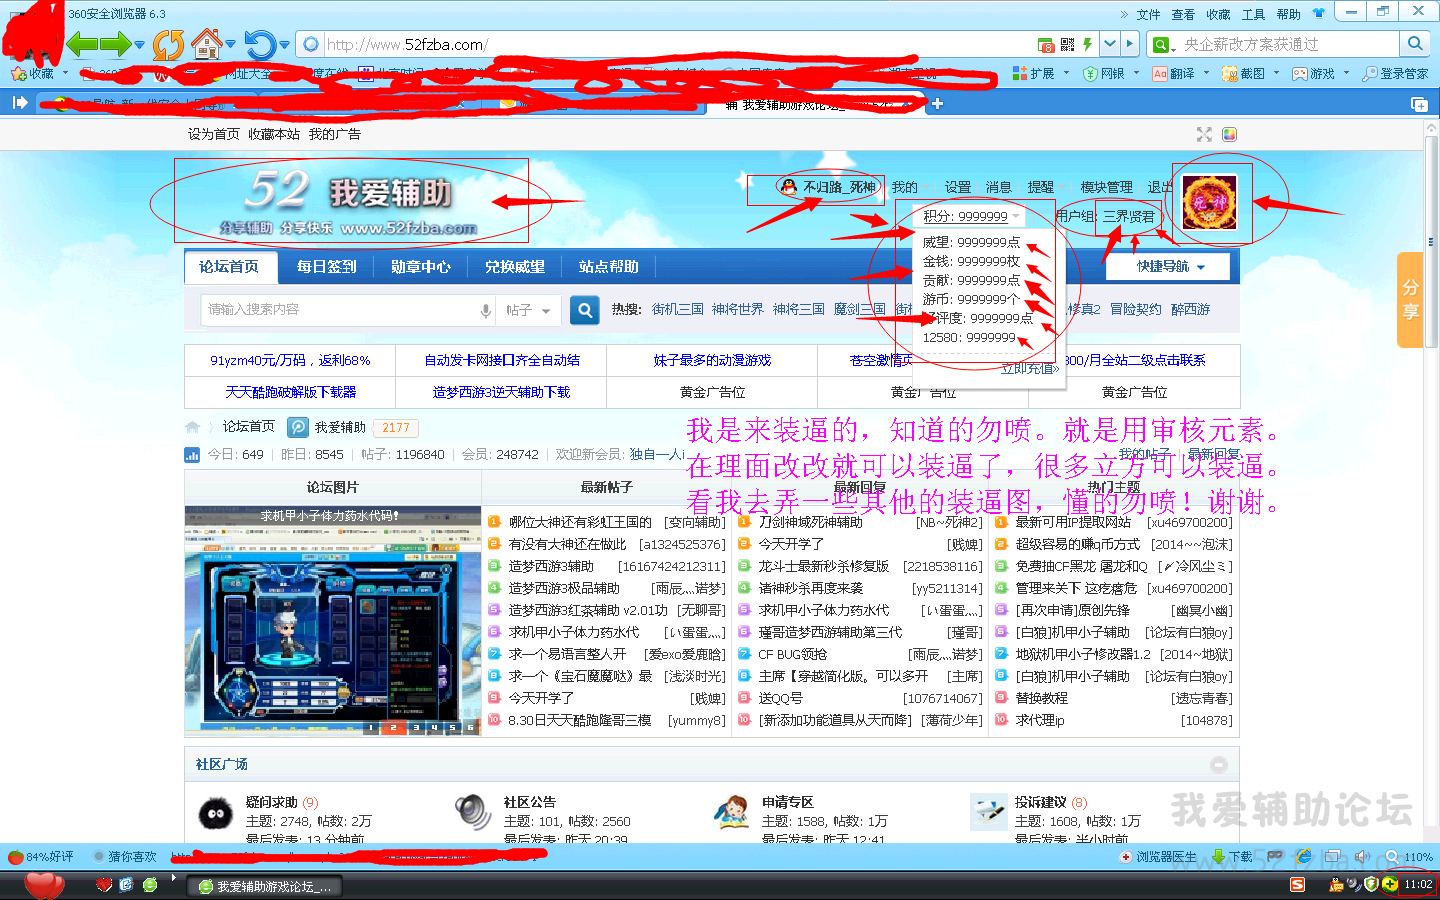
Task: Click the colorful skin switch icon above banner
Action: [1230, 134]
